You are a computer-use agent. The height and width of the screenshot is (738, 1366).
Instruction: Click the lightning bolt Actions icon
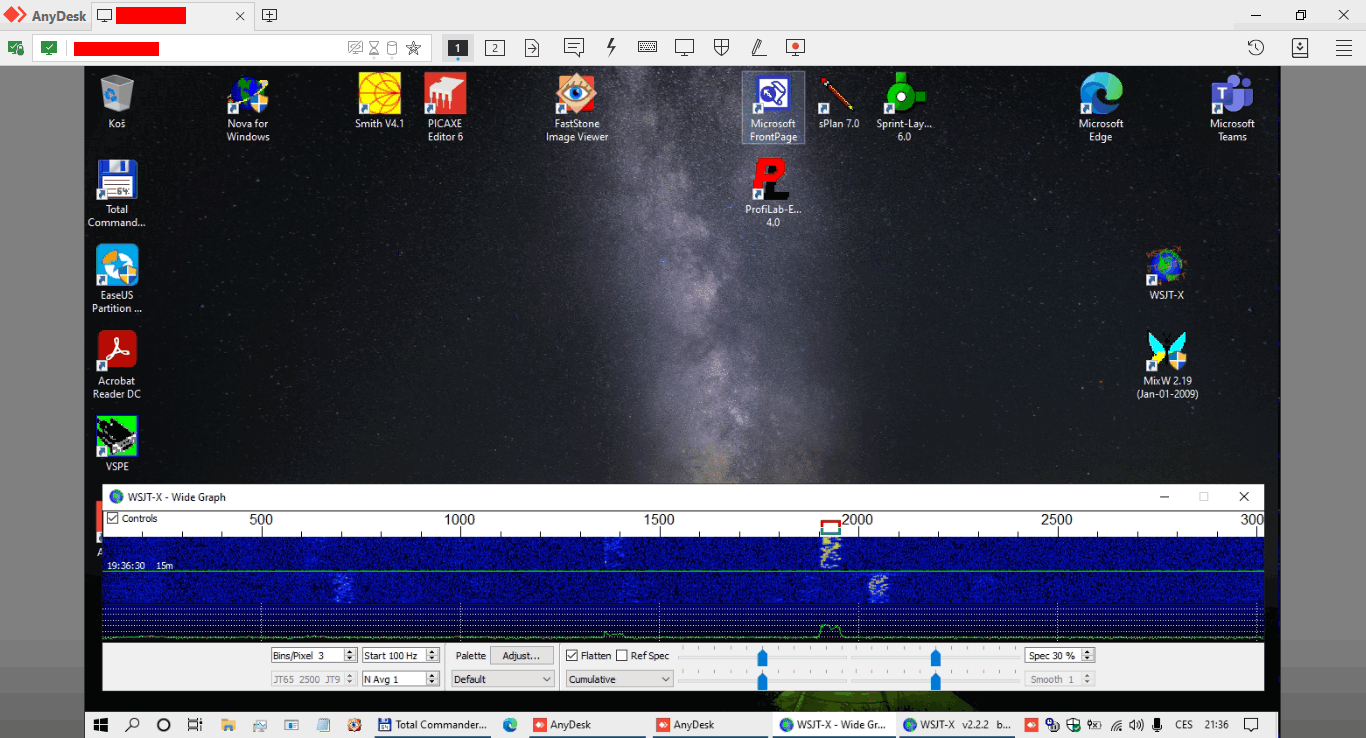coord(611,47)
